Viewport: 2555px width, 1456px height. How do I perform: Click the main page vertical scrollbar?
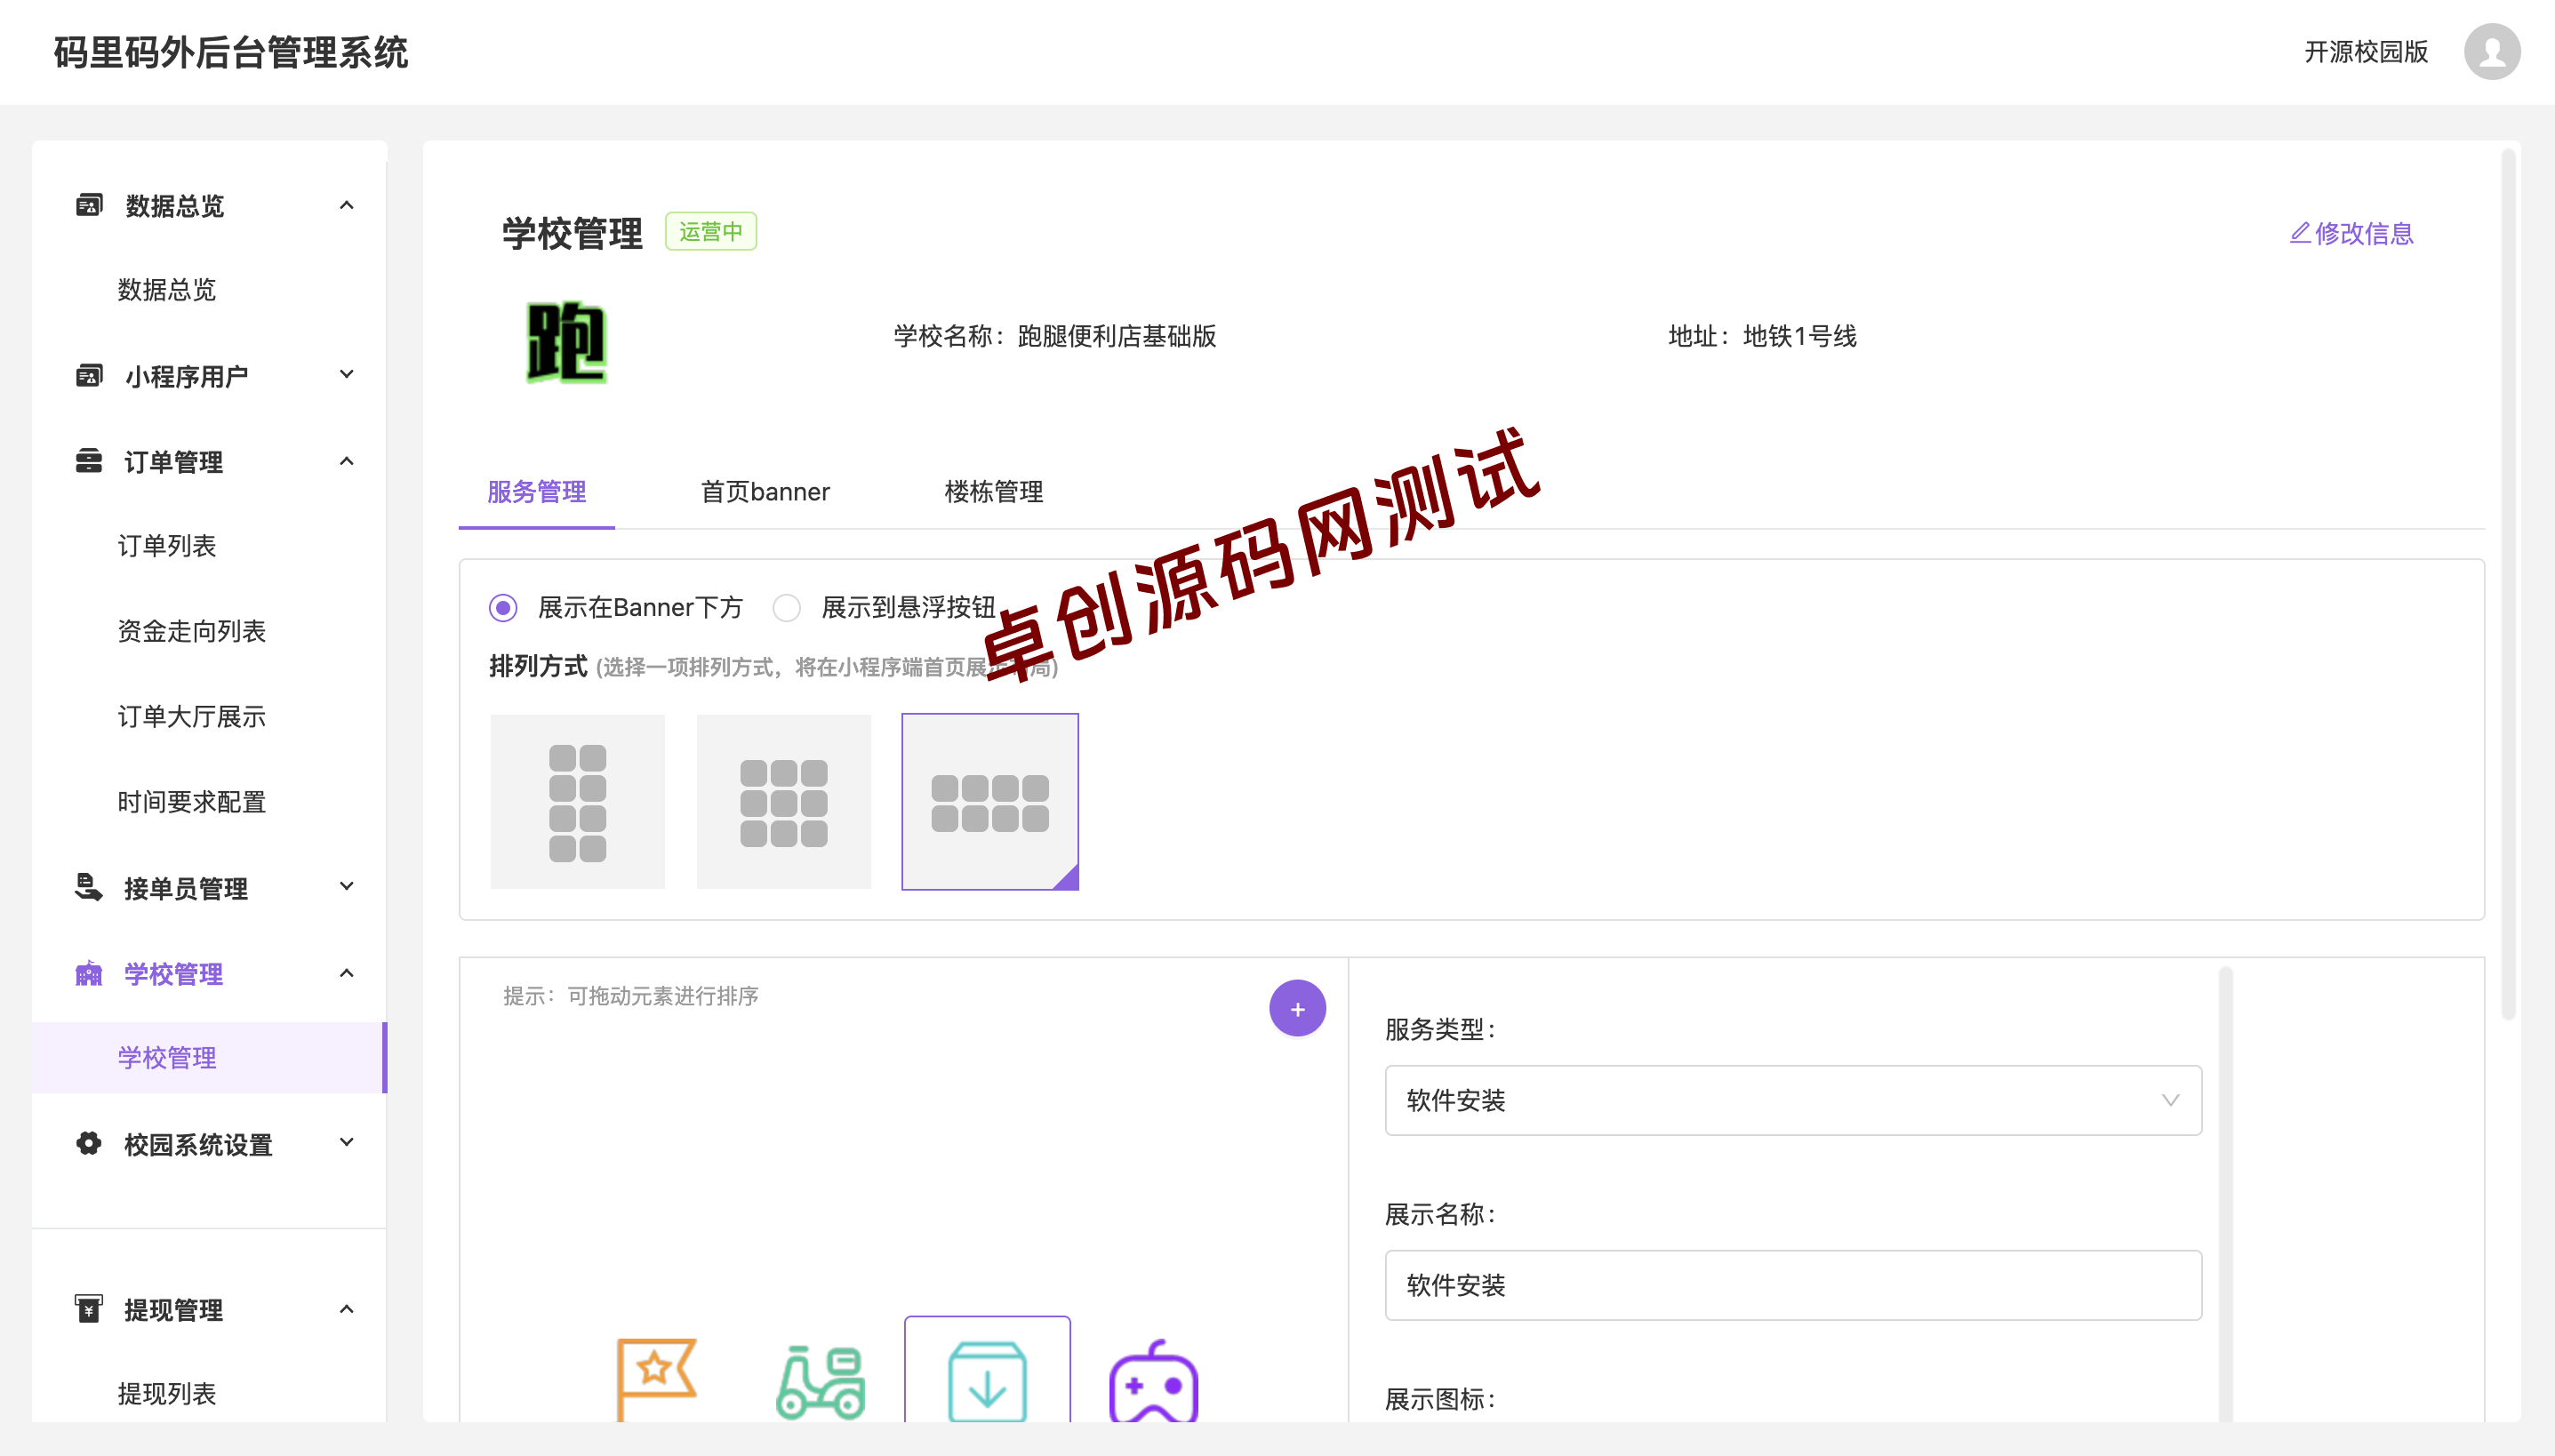tap(2508, 584)
